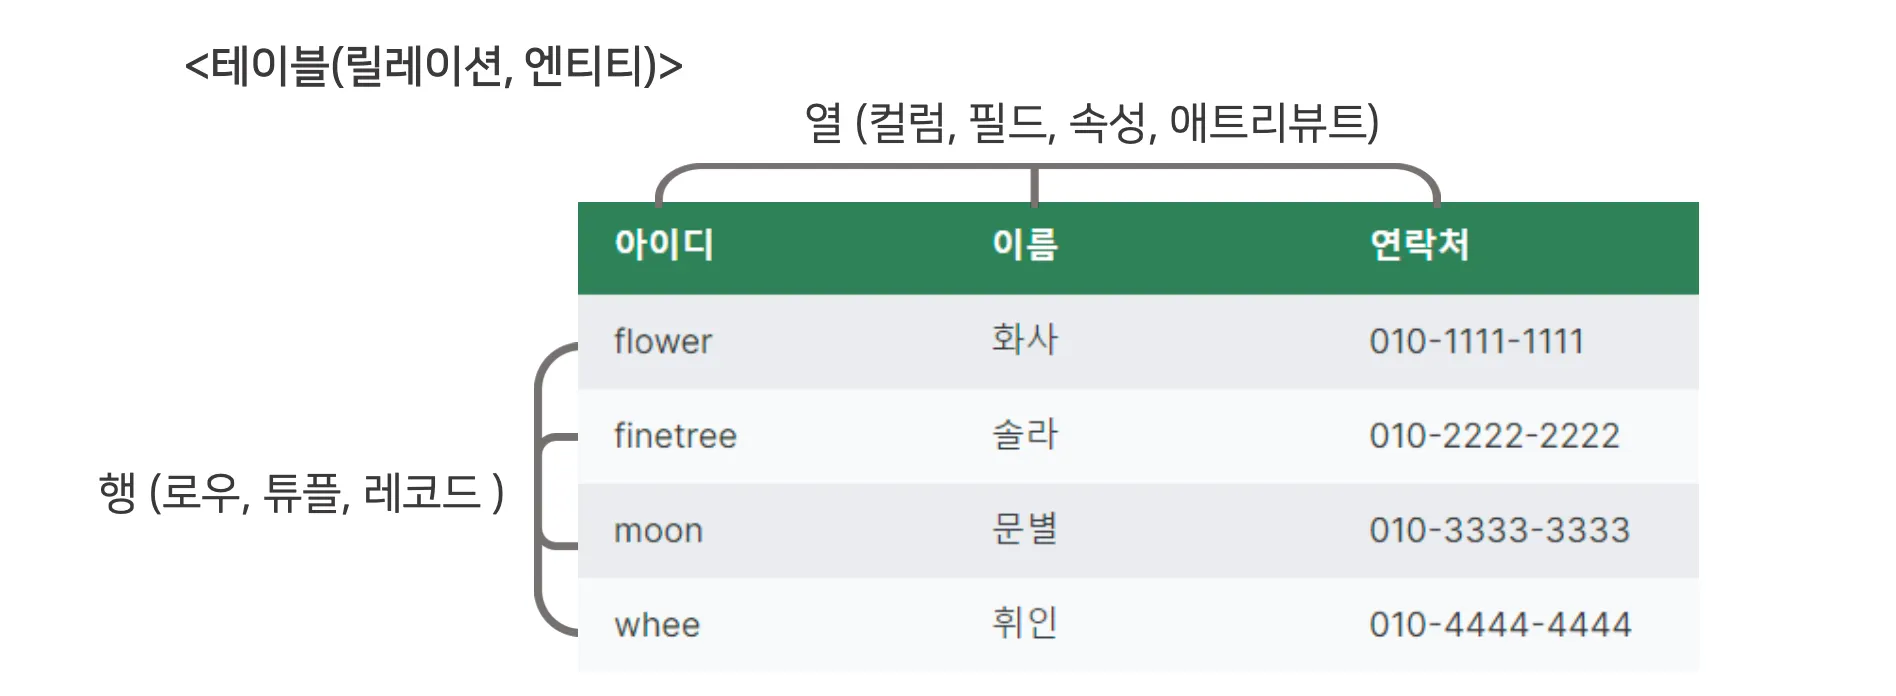Select phone number 010-4444-4444
This screenshot has height=696, width=1896.
[1500, 625]
